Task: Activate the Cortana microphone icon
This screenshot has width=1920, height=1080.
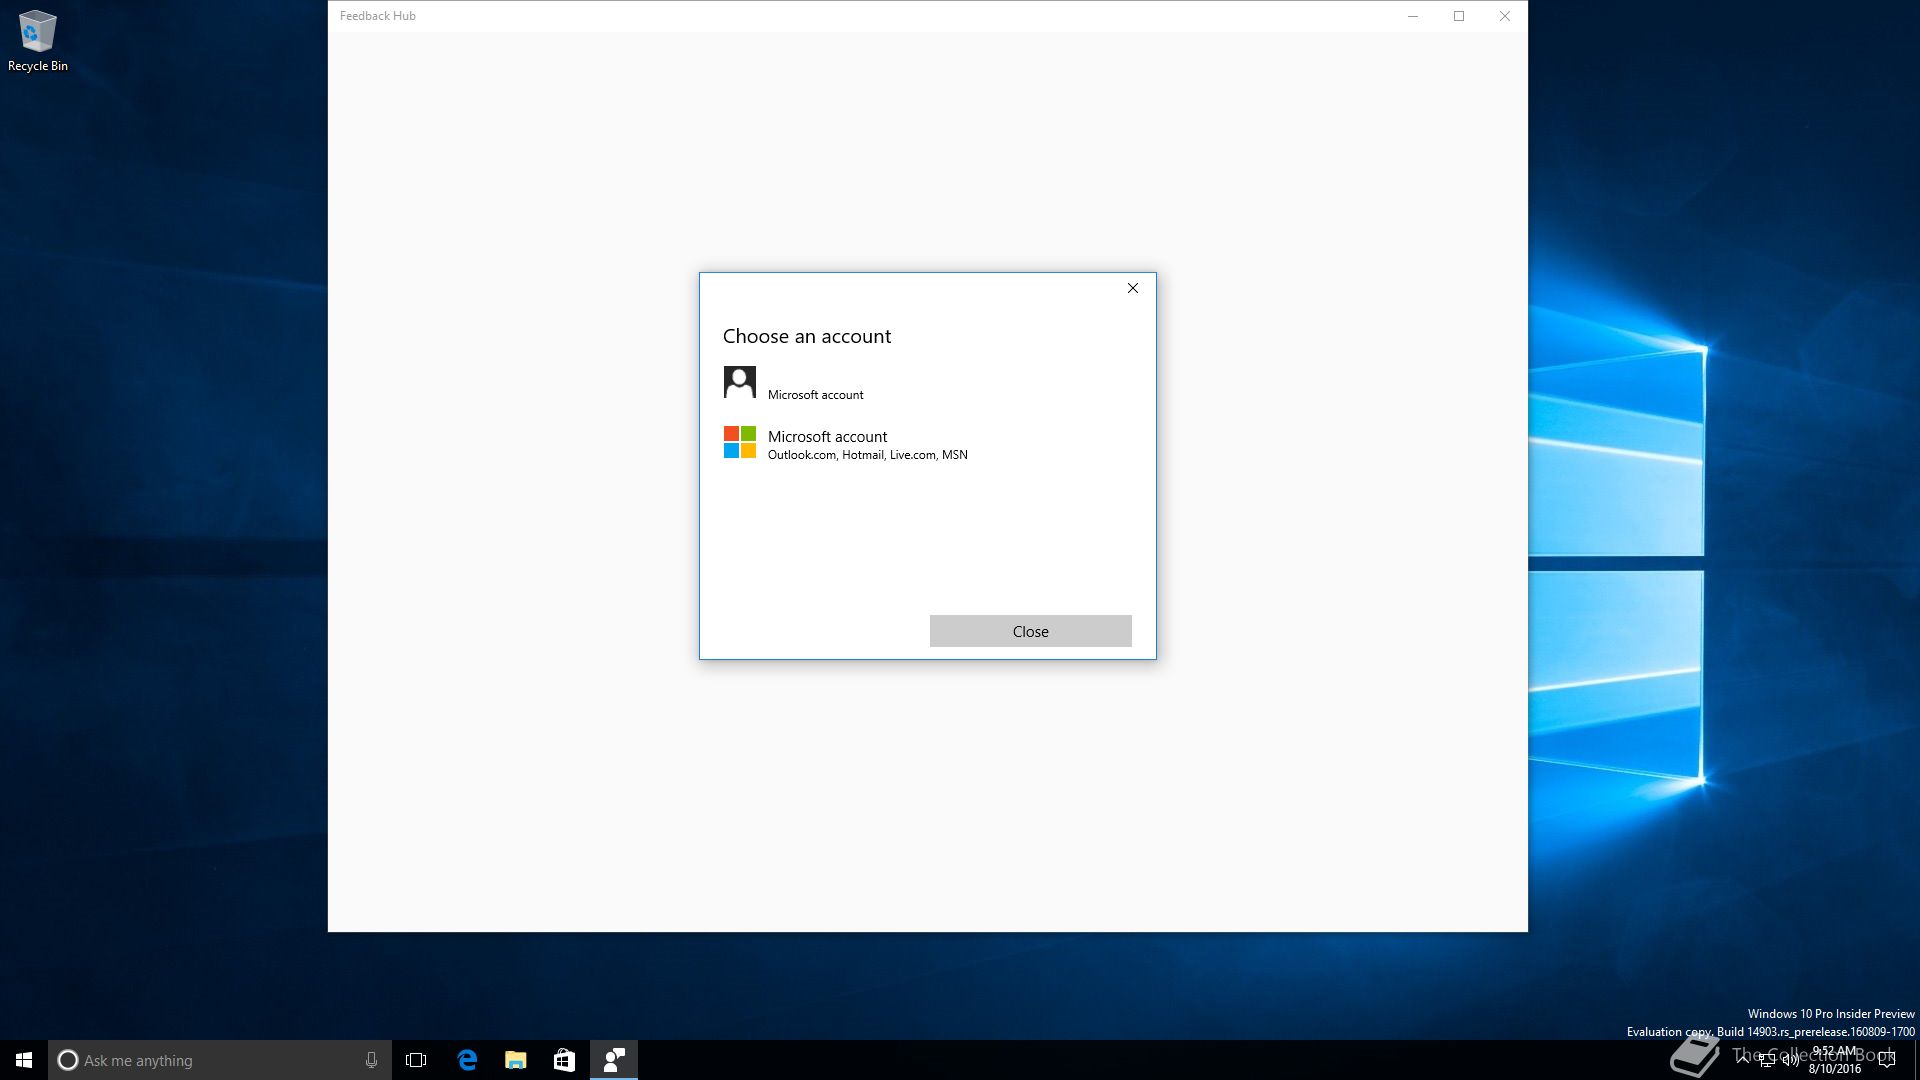Action: point(371,1060)
